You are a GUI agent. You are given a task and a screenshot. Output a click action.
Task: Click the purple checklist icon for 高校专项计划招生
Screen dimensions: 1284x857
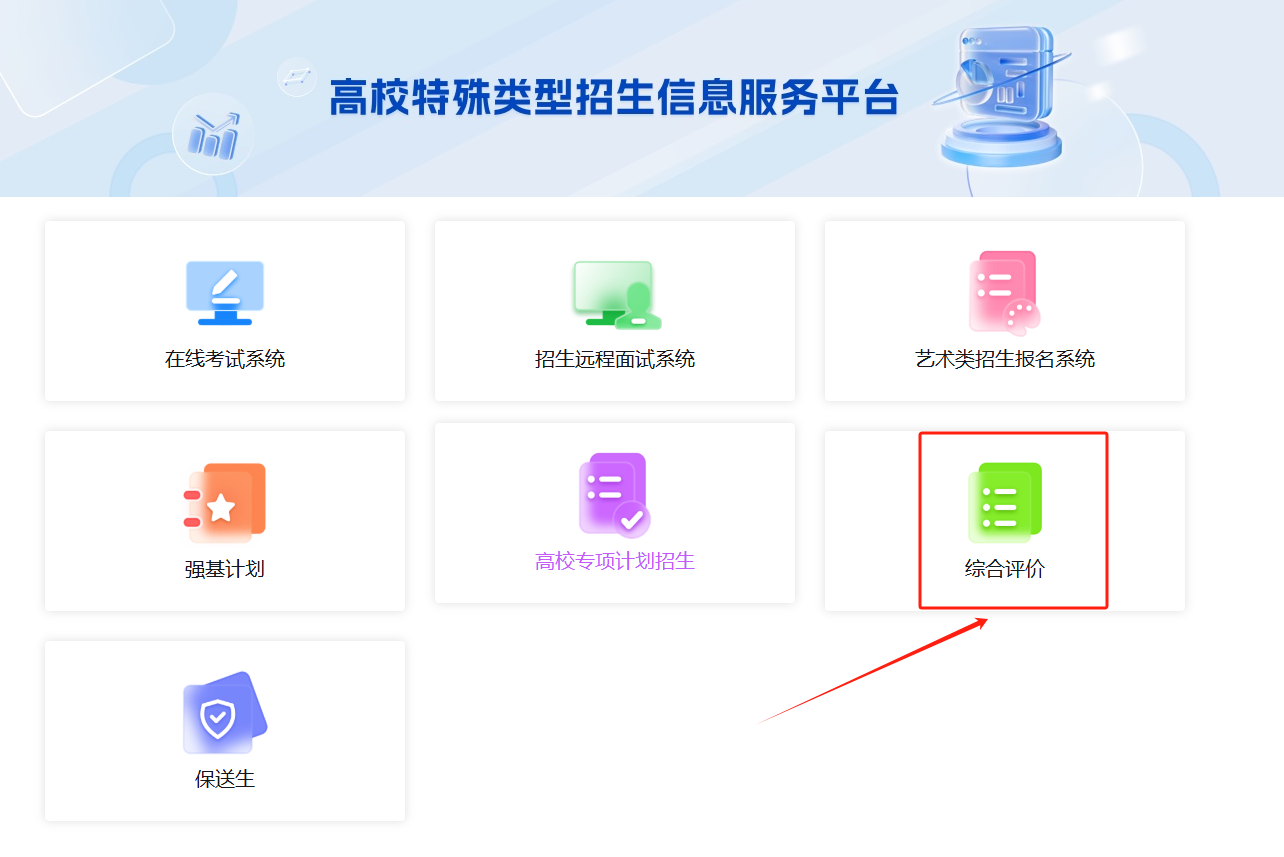614,494
